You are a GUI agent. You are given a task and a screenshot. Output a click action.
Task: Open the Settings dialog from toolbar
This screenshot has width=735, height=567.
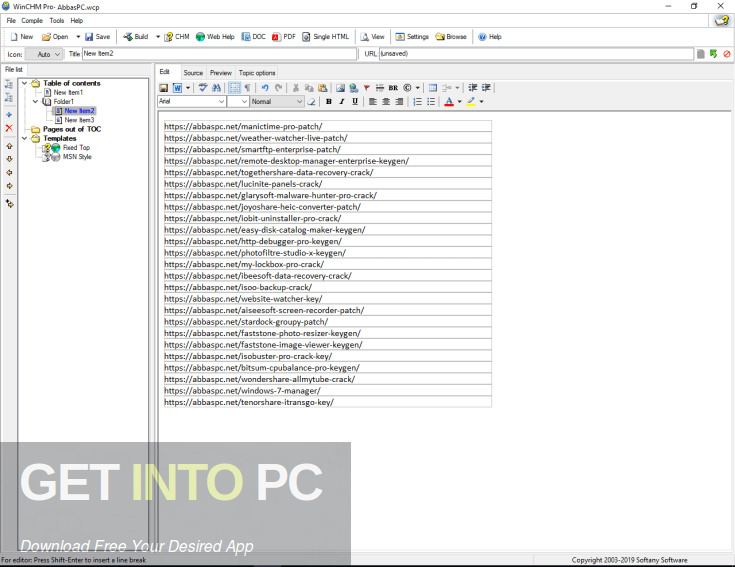[412, 37]
